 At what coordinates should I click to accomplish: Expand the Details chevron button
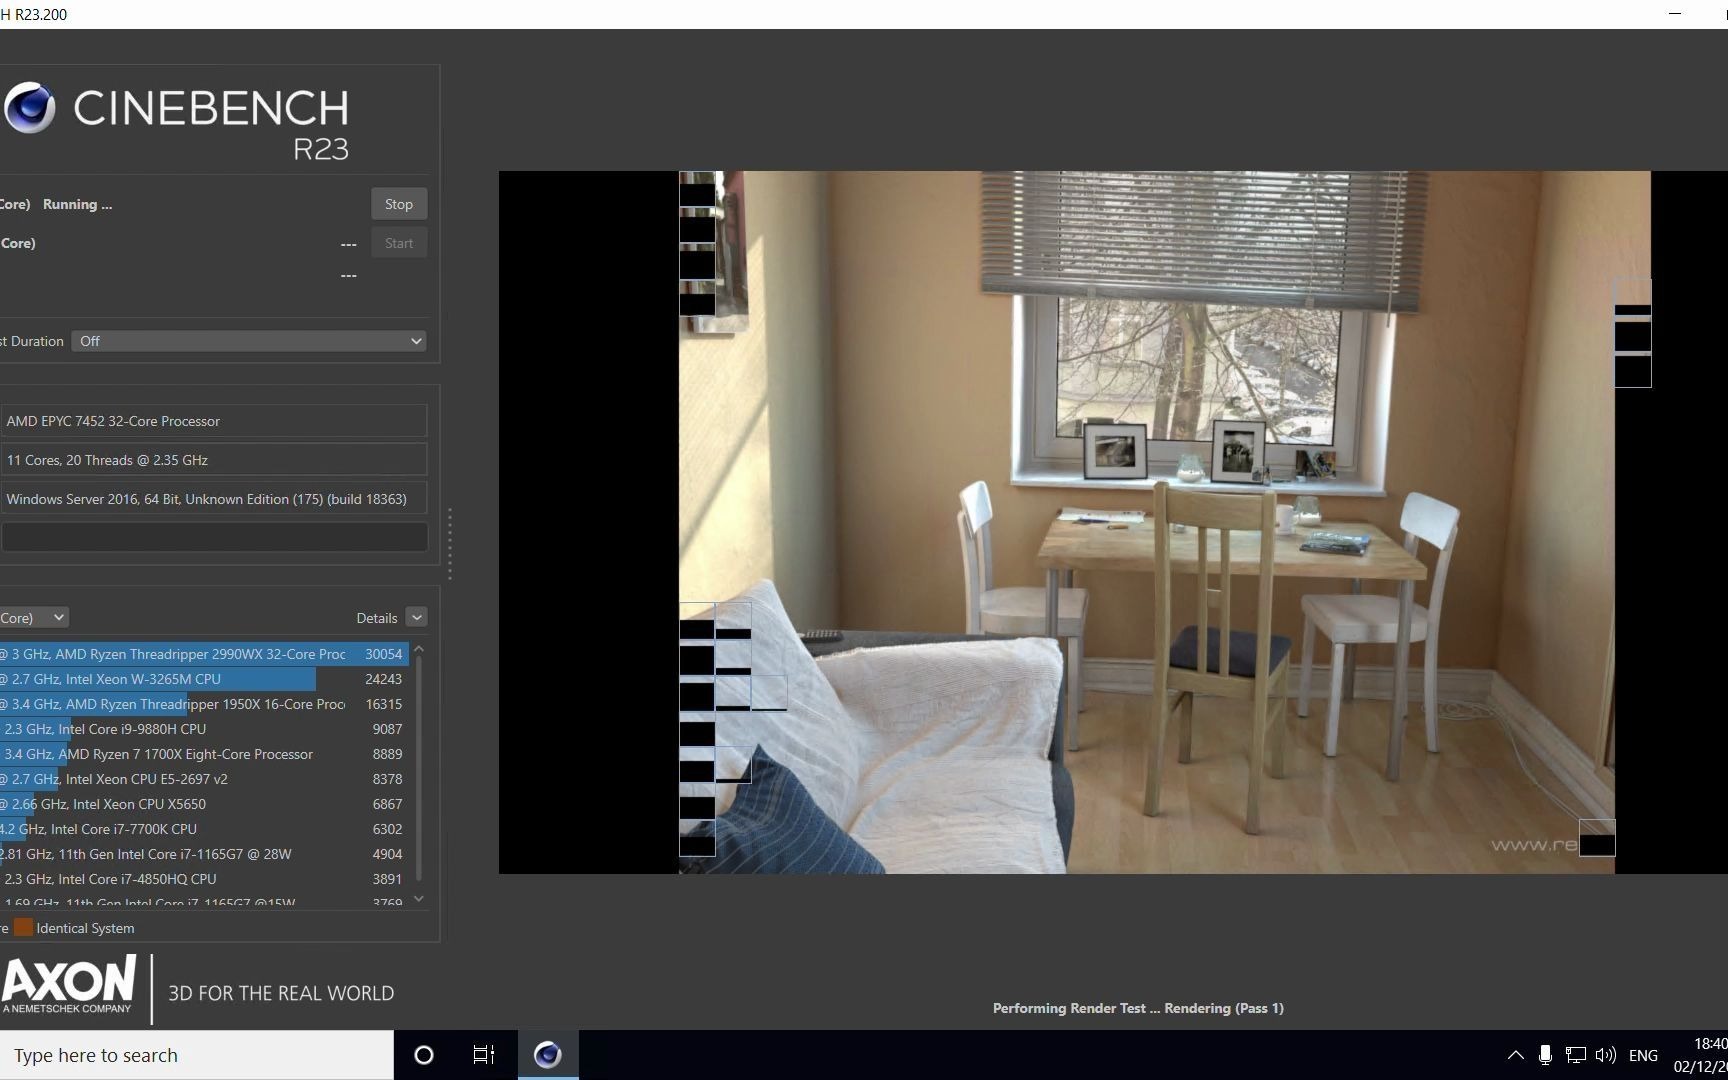tap(417, 618)
